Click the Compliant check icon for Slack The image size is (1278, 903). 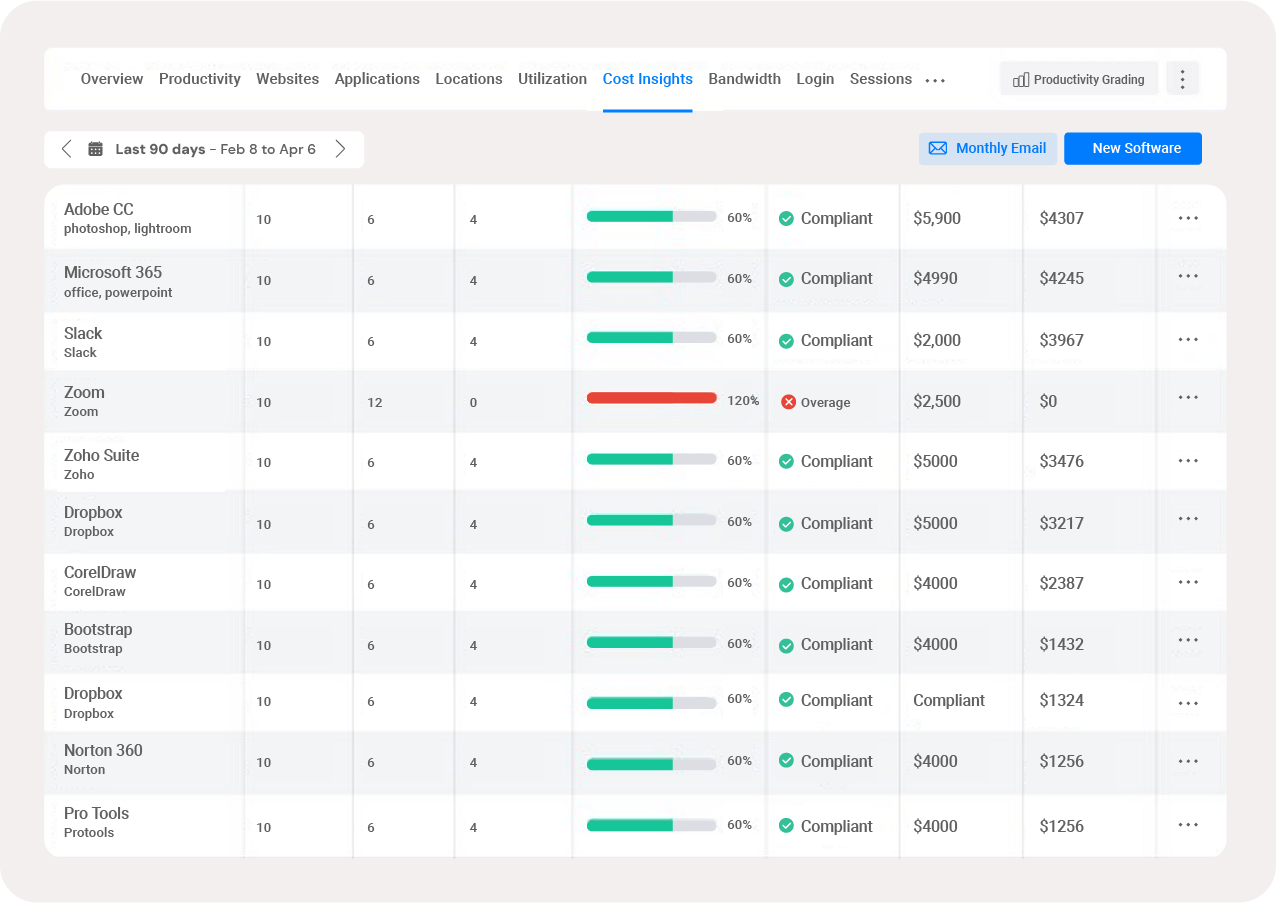(x=786, y=341)
